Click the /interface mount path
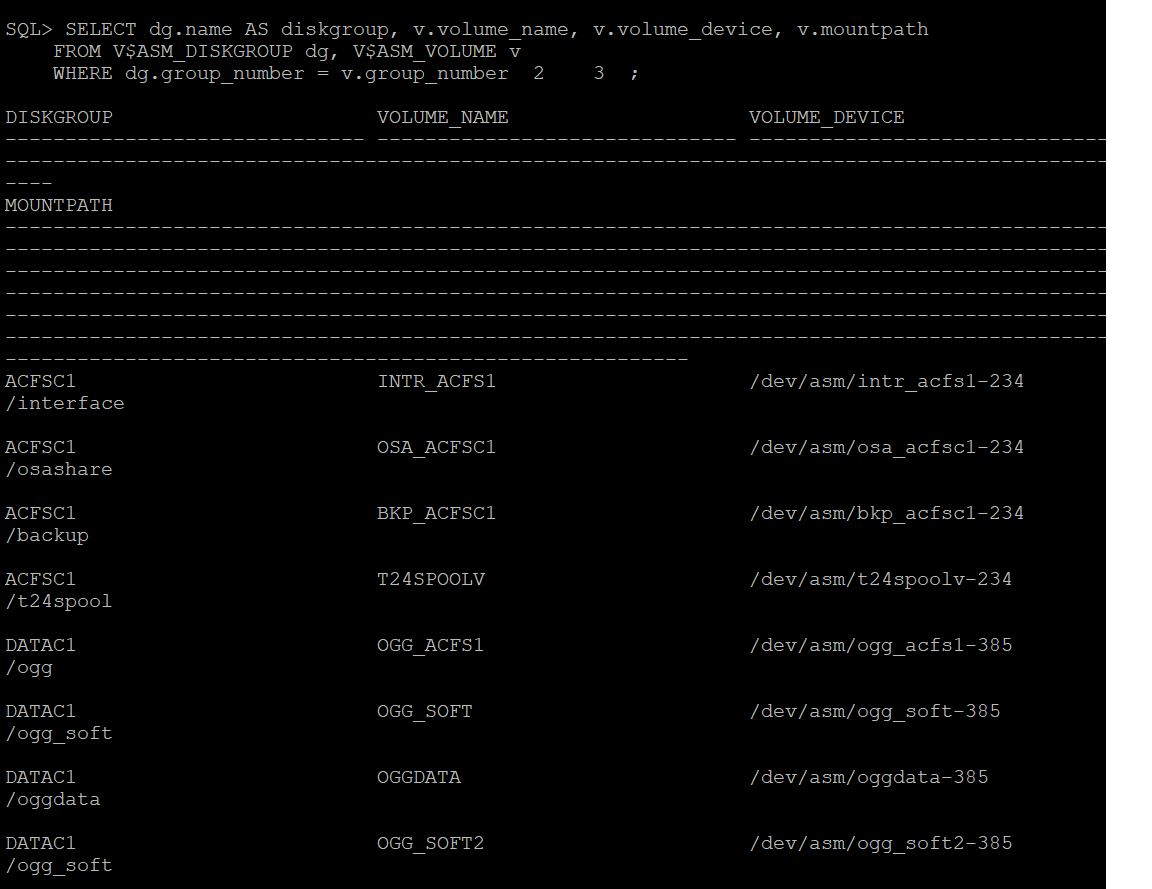1152x889 pixels. click(65, 403)
